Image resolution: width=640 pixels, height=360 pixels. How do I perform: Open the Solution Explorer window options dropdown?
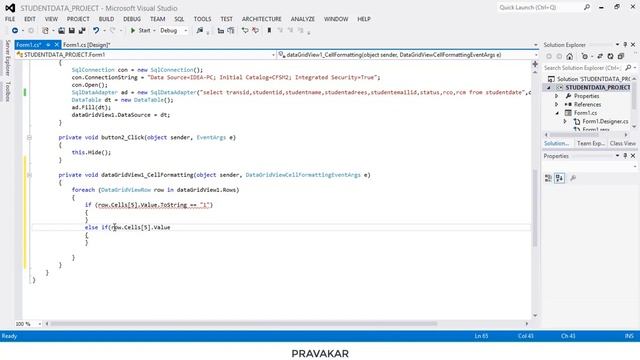tap(617, 44)
